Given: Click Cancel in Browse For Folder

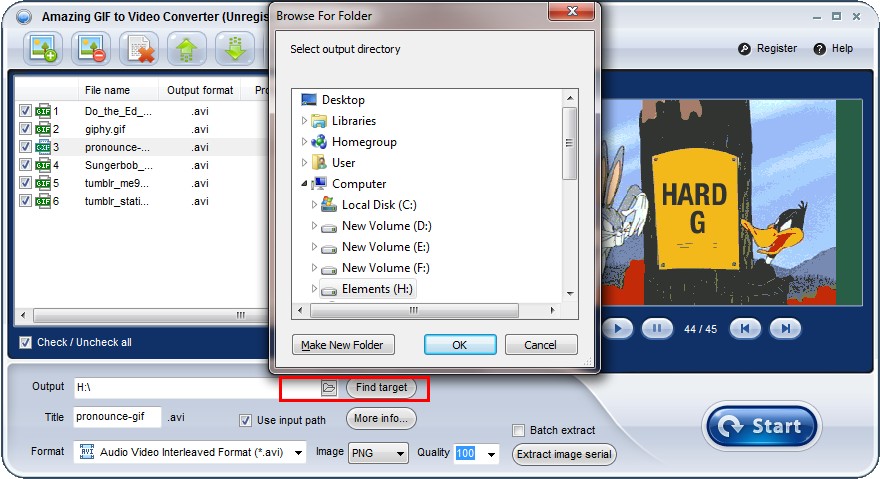Looking at the screenshot, I should coord(540,345).
